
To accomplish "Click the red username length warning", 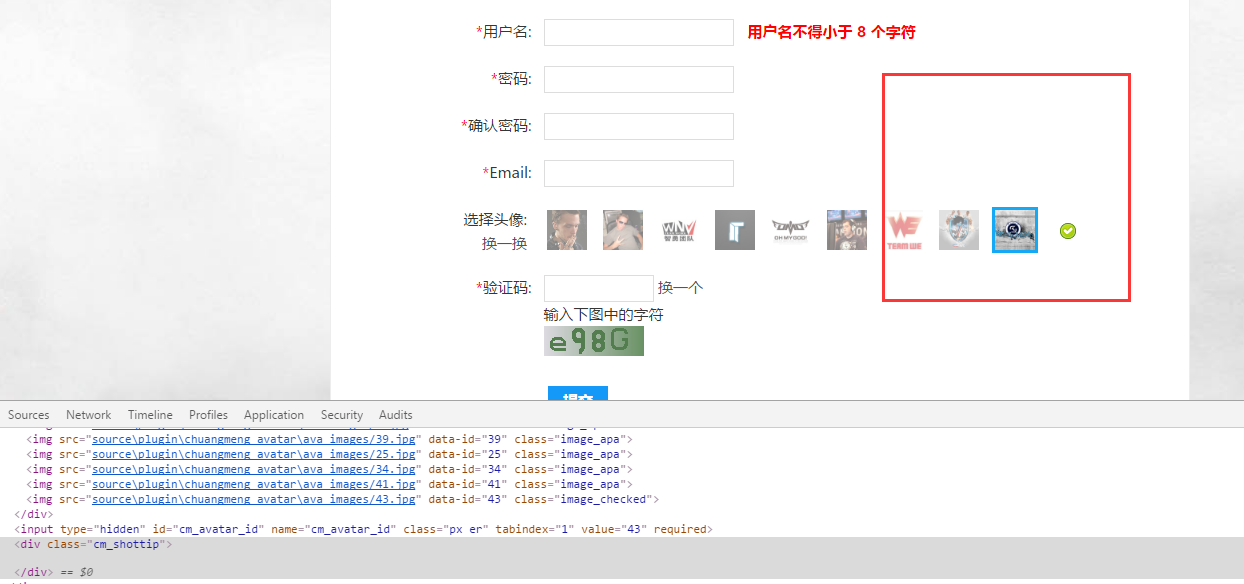I will tap(831, 32).
